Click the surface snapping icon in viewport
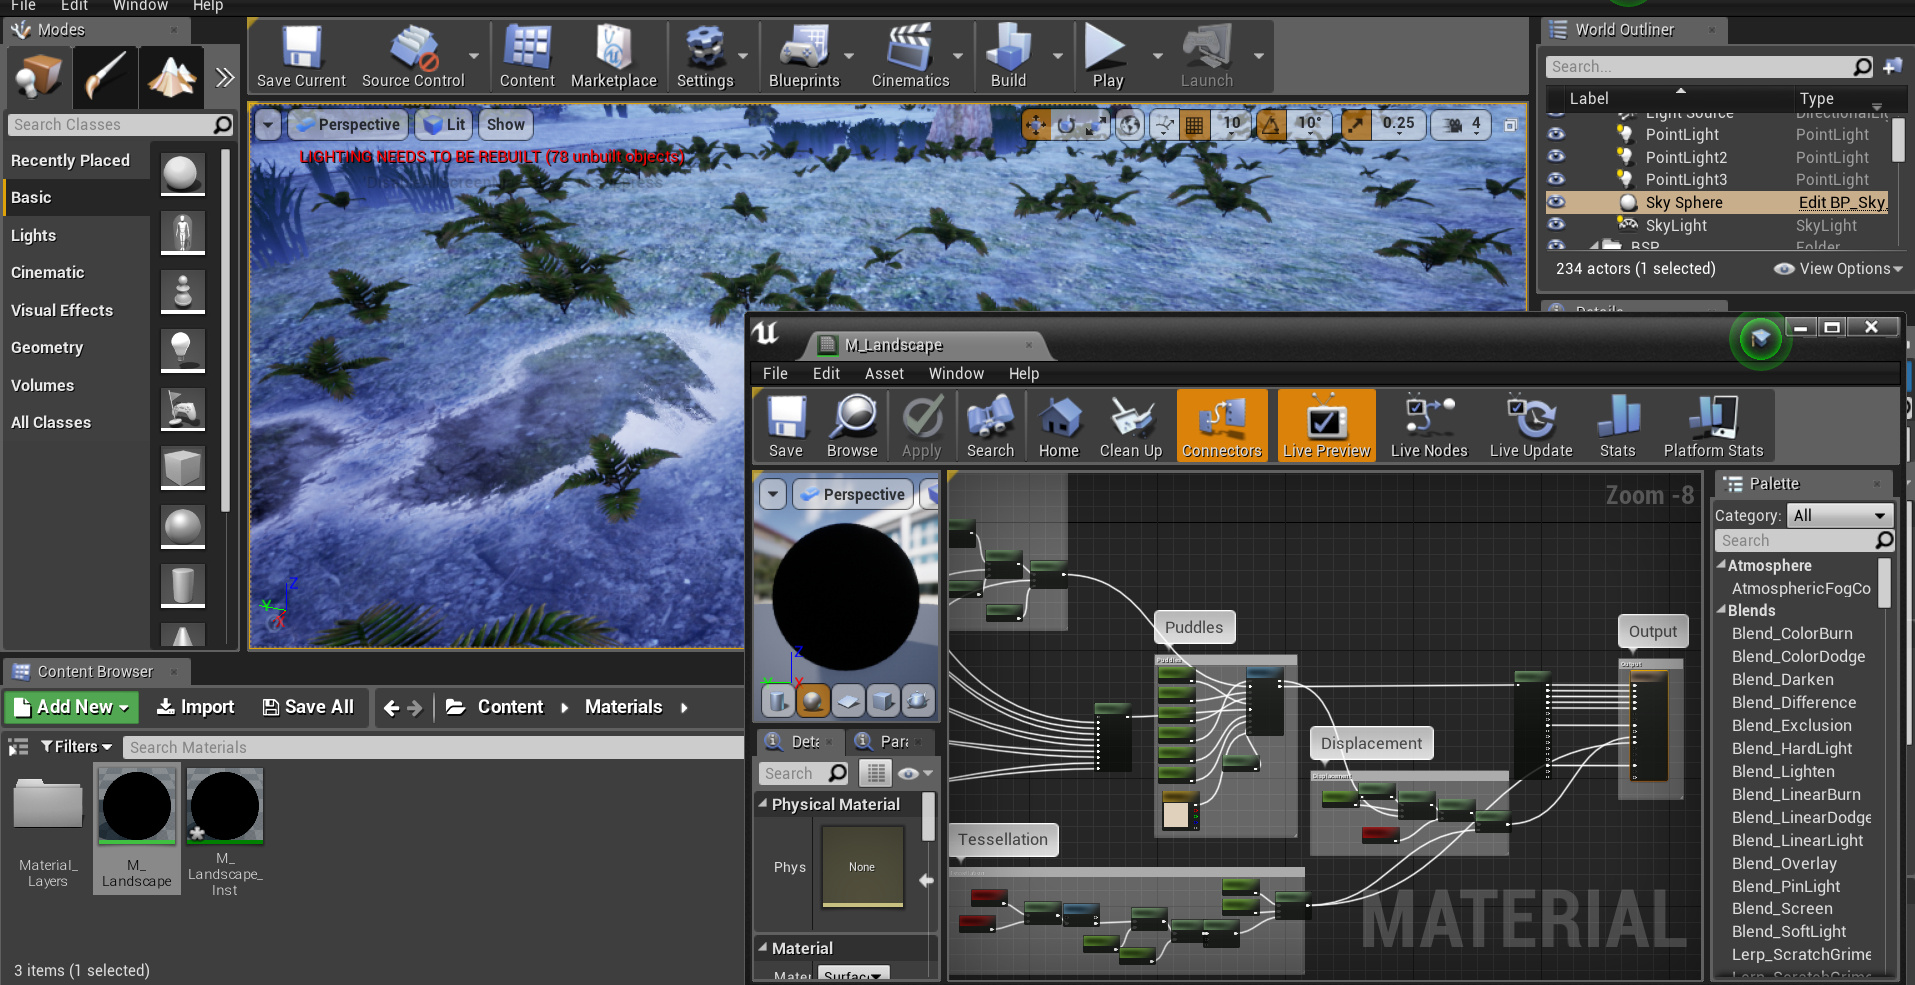 click(1164, 125)
